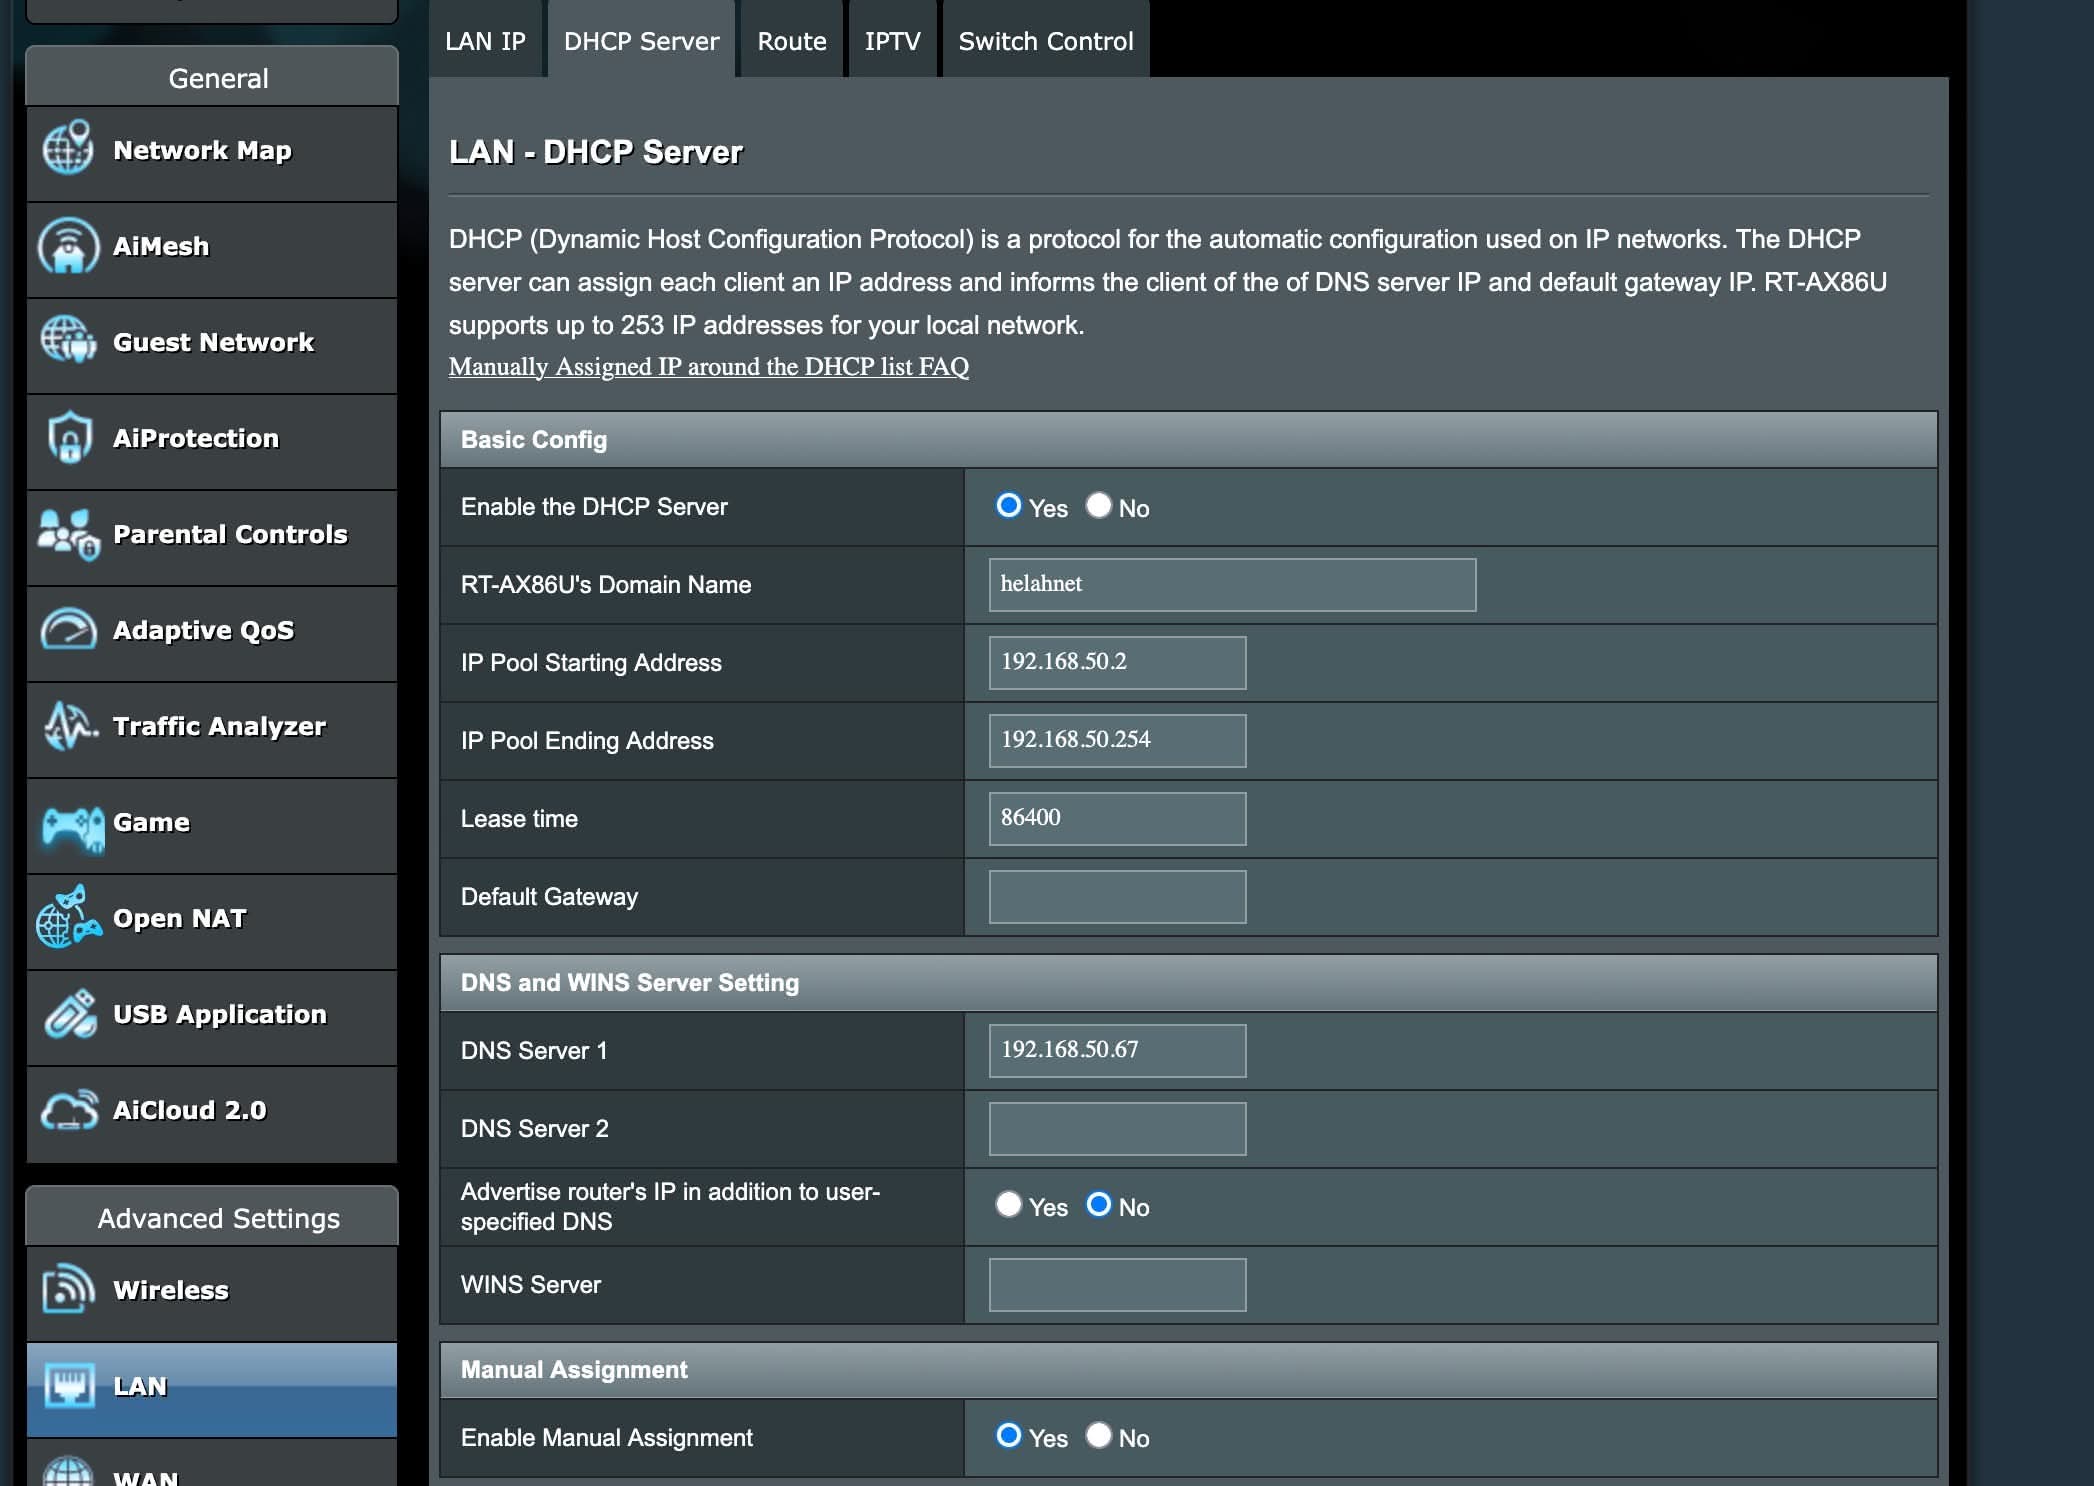The width and height of the screenshot is (2094, 1486).
Task: Select No for Enable Manual Assignment
Action: pos(1099,1435)
